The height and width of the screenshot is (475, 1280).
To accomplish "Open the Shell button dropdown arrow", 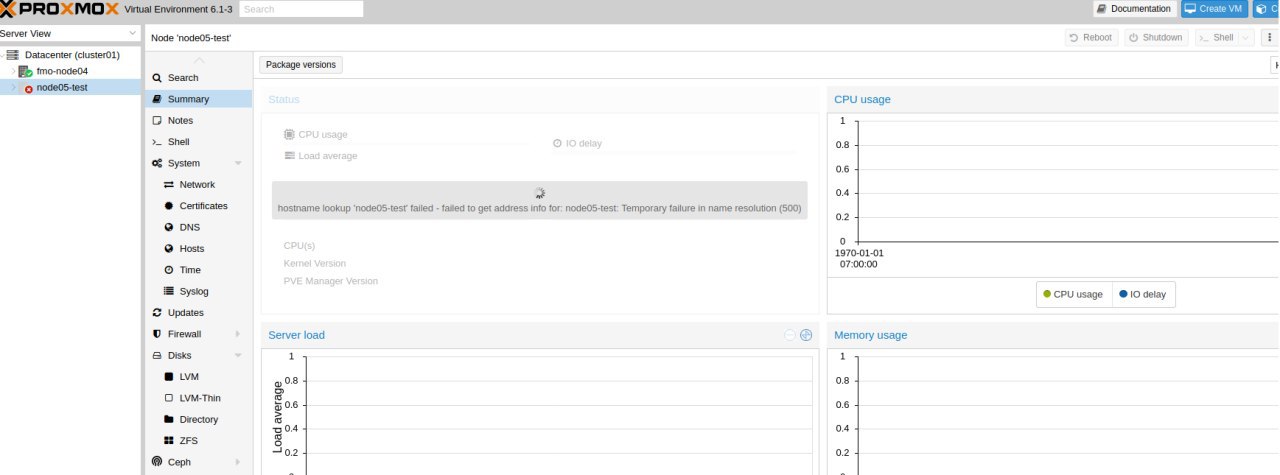I will (1246, 37).
